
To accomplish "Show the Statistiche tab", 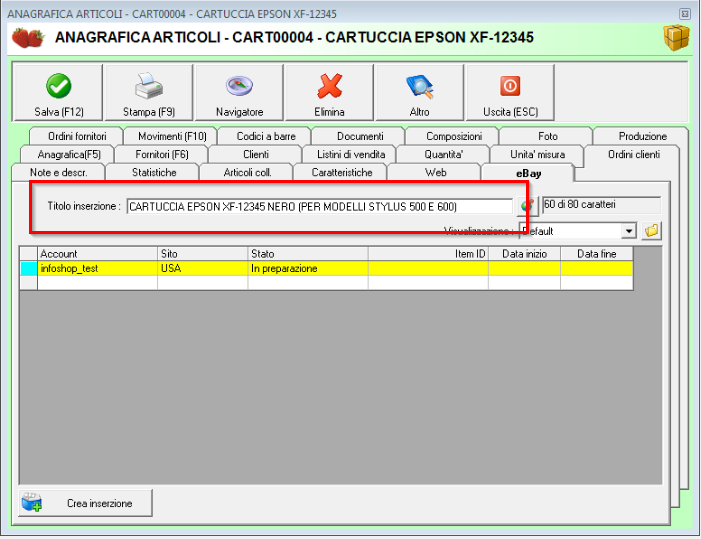I will [154, 173].
